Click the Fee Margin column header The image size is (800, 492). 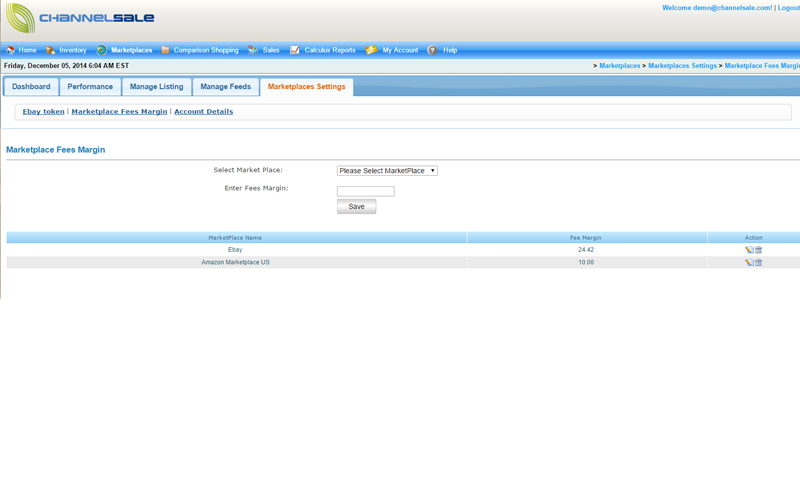[586, 238]
